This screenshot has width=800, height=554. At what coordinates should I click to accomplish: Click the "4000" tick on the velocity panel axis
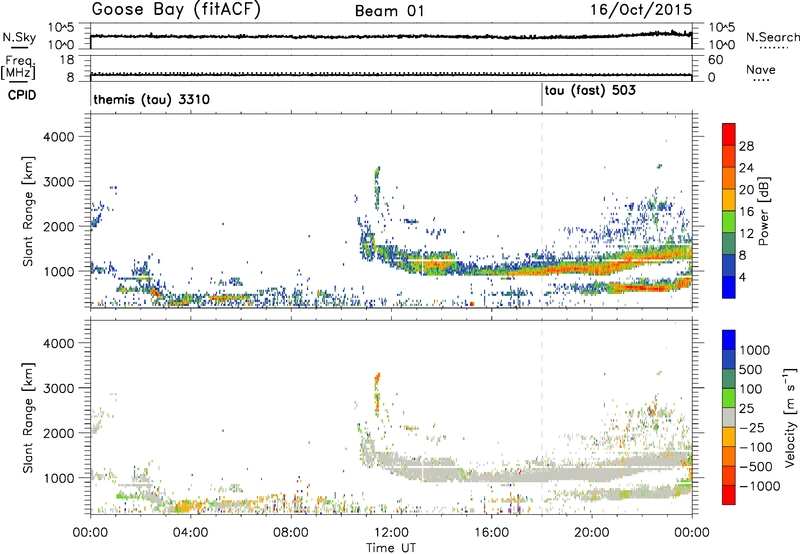point(58,343)
